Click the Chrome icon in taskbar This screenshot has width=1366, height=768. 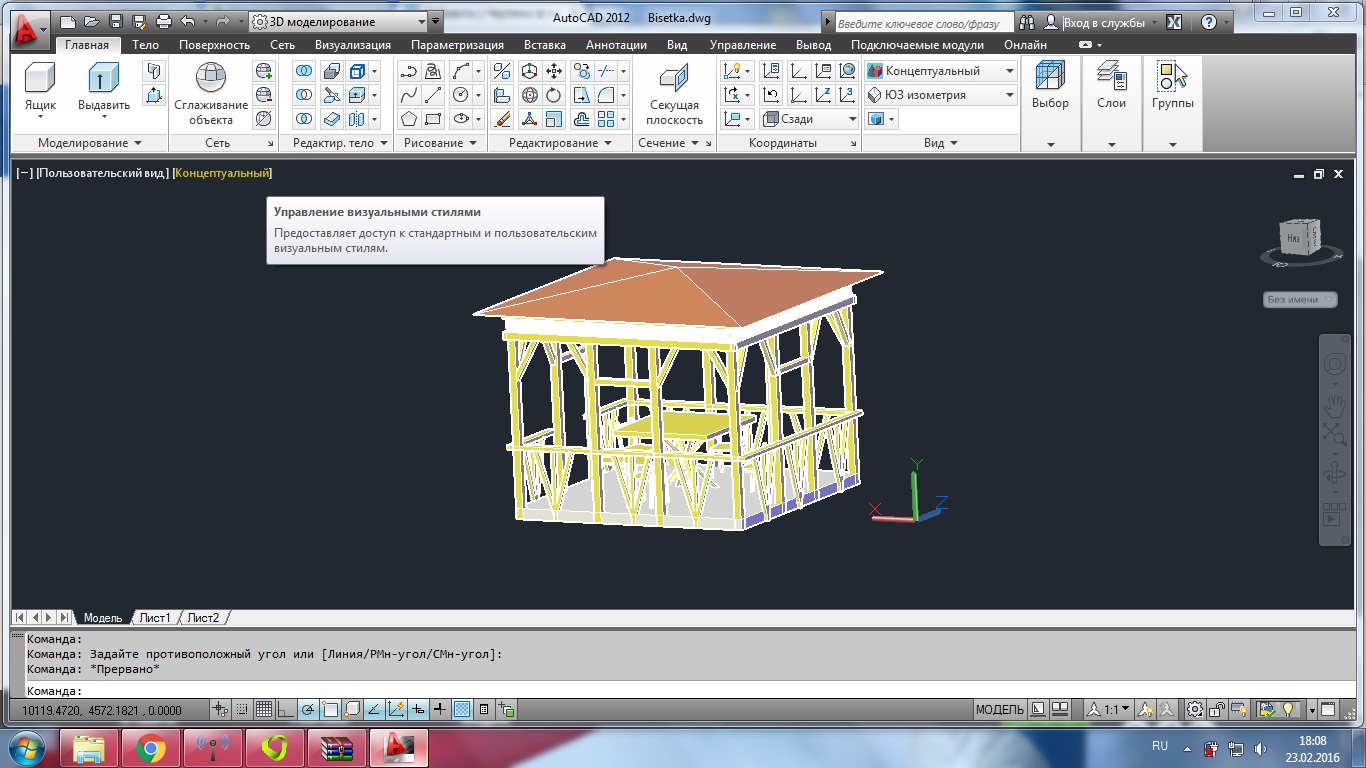coord(151,747)
